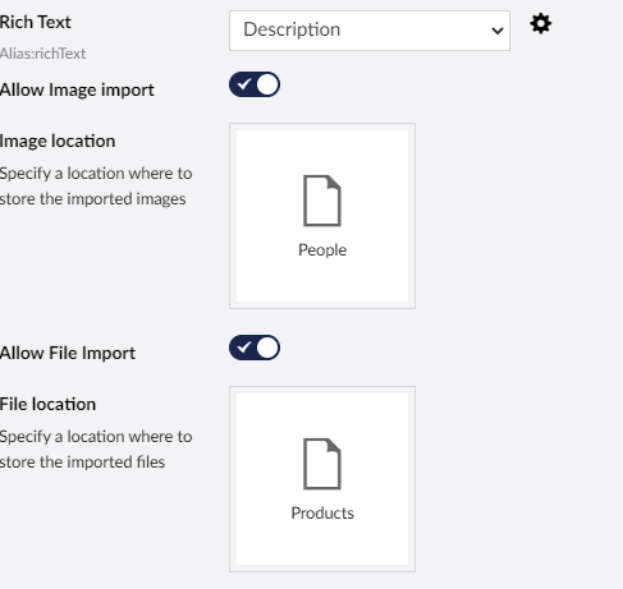This screenshot has width=623, height=589.
Task: Open the Description dropdown for Rich Text
Action: click(370, 31)
